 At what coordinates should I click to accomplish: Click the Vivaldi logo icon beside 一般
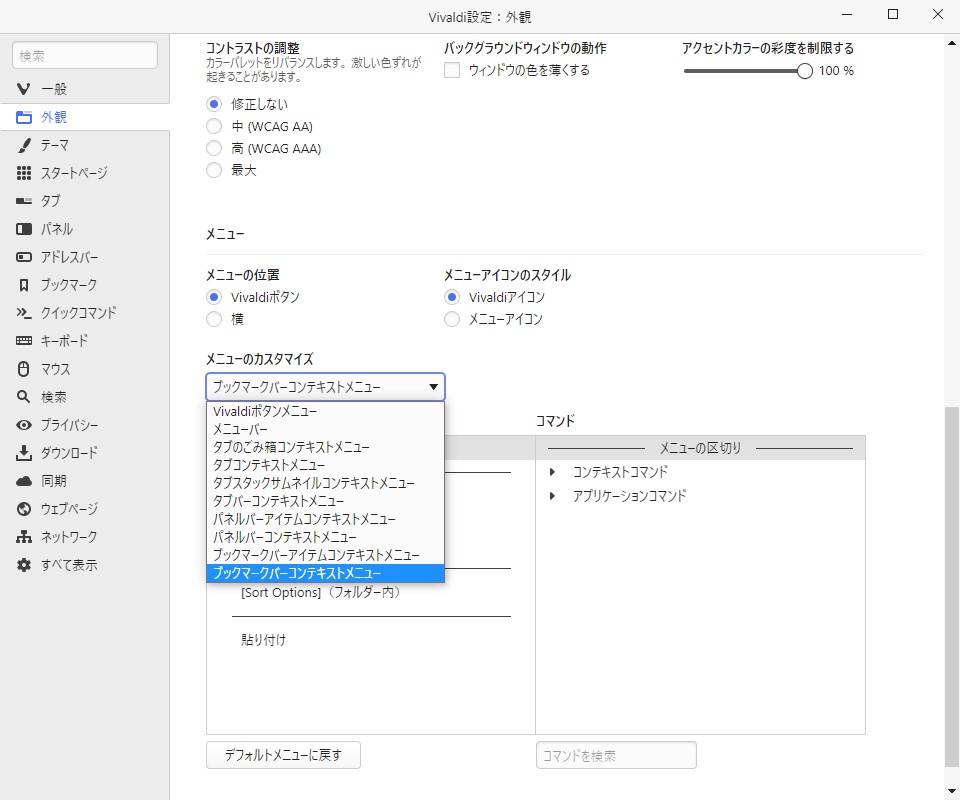(23, 89)
